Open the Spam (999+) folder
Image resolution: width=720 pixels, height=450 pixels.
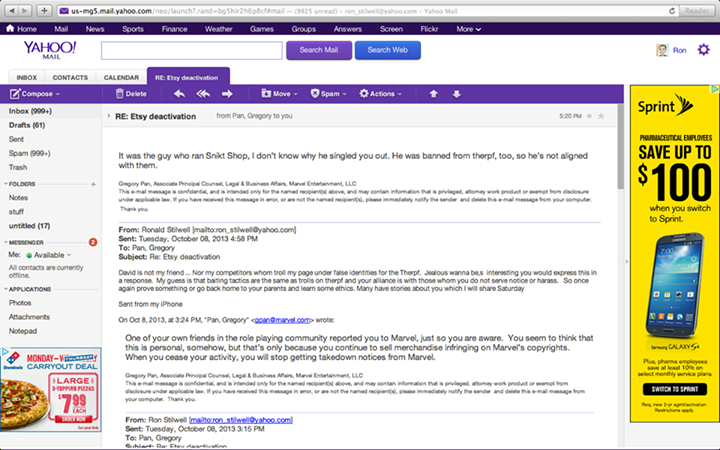point(29,153)
